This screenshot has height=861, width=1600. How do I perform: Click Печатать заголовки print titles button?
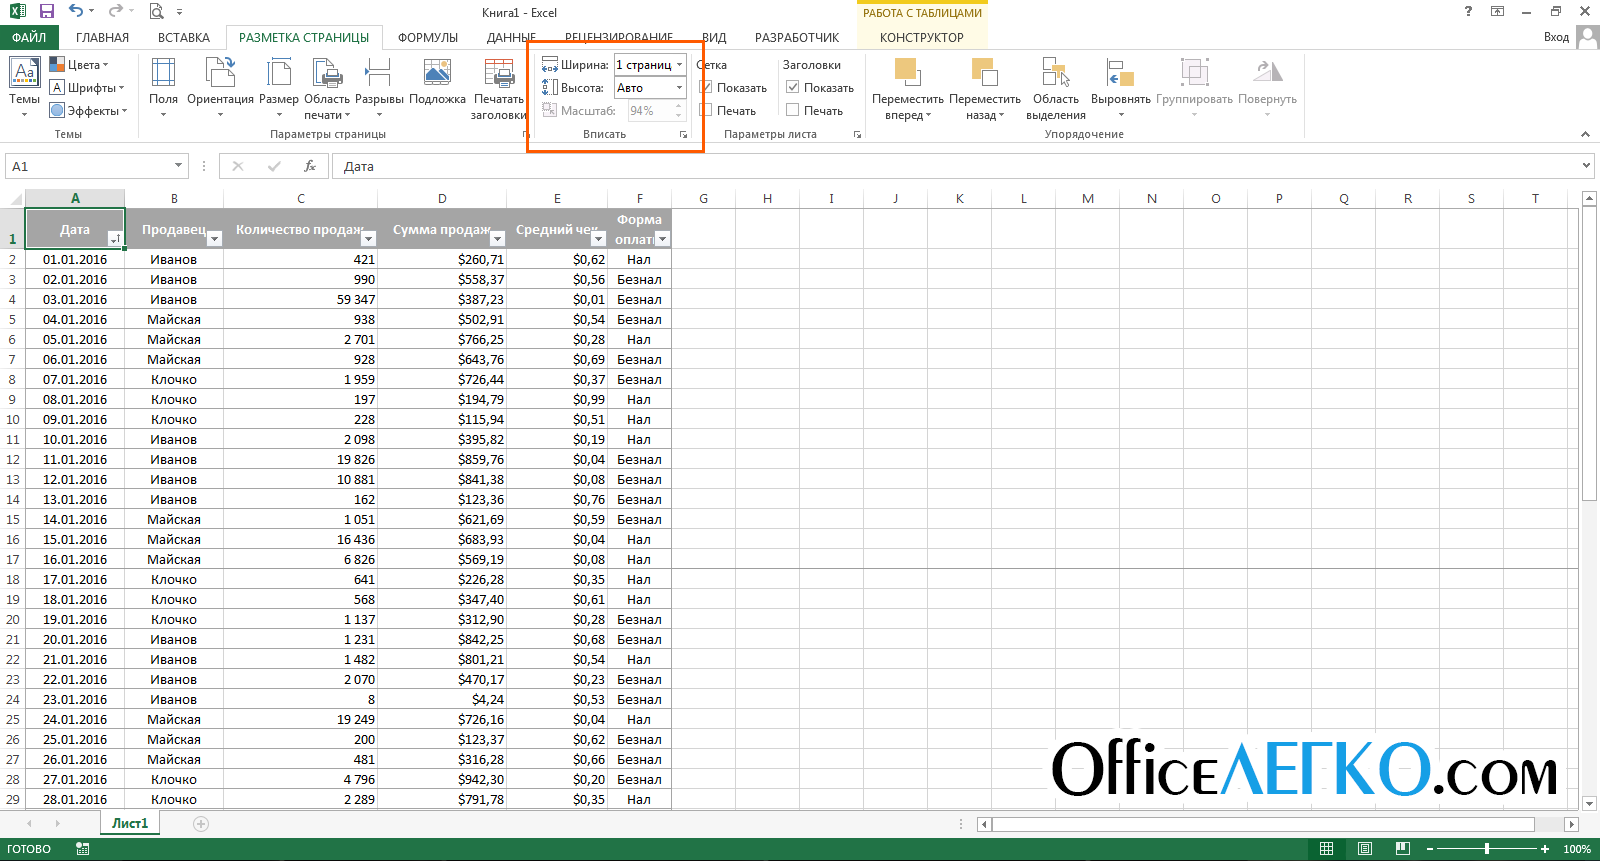(x=498, y=88)
